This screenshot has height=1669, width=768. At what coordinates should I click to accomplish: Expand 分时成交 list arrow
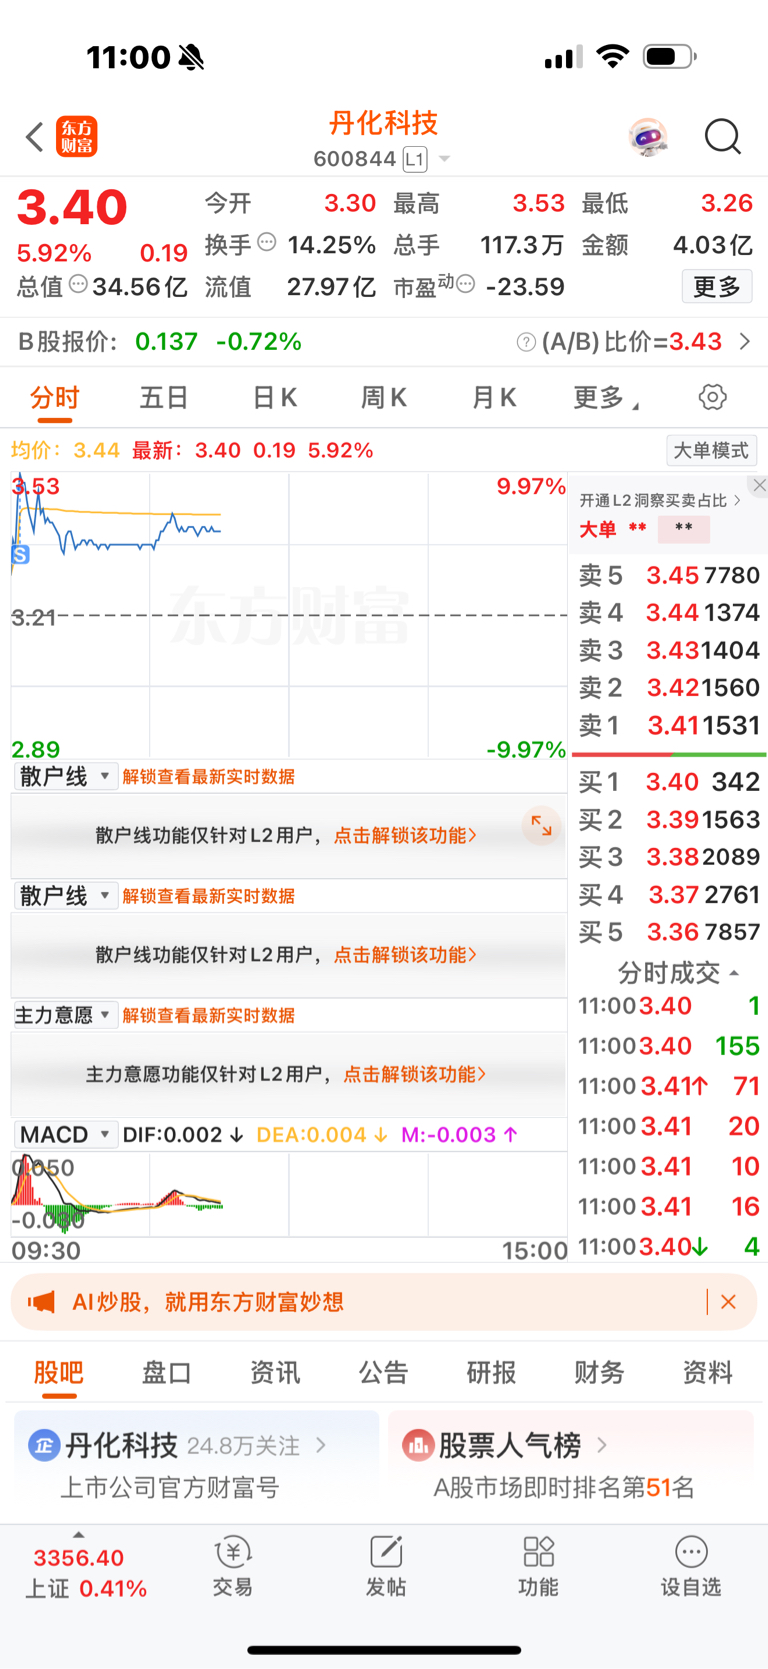(735, 973)
